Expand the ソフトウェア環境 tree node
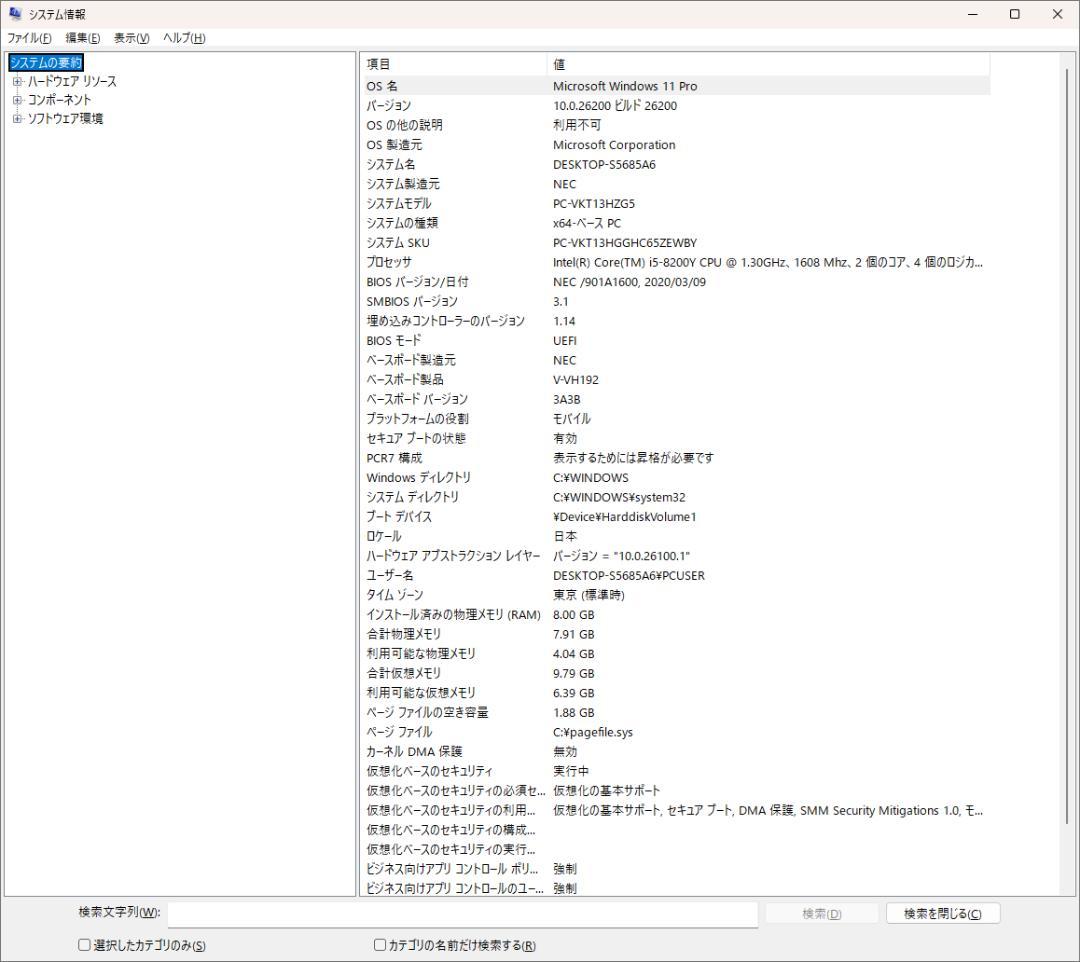Viewport: 1080px width, 962px height. pyautogui.click(x=16, y=118)
